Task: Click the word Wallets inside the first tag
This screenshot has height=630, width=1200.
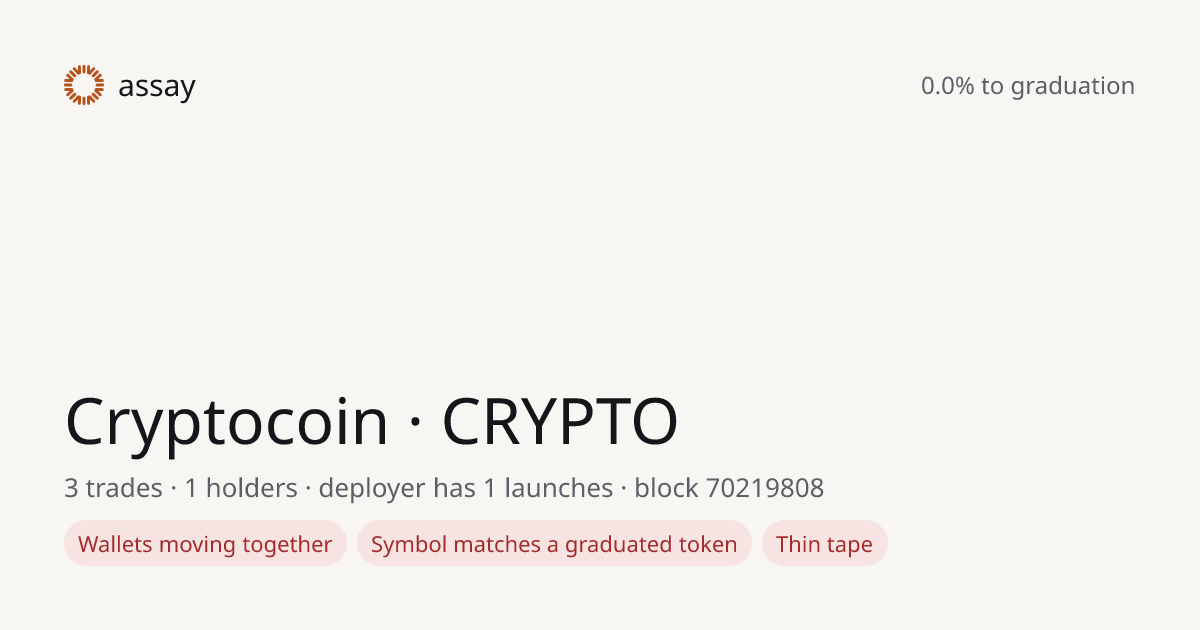Action: click(x=115, y=544)
